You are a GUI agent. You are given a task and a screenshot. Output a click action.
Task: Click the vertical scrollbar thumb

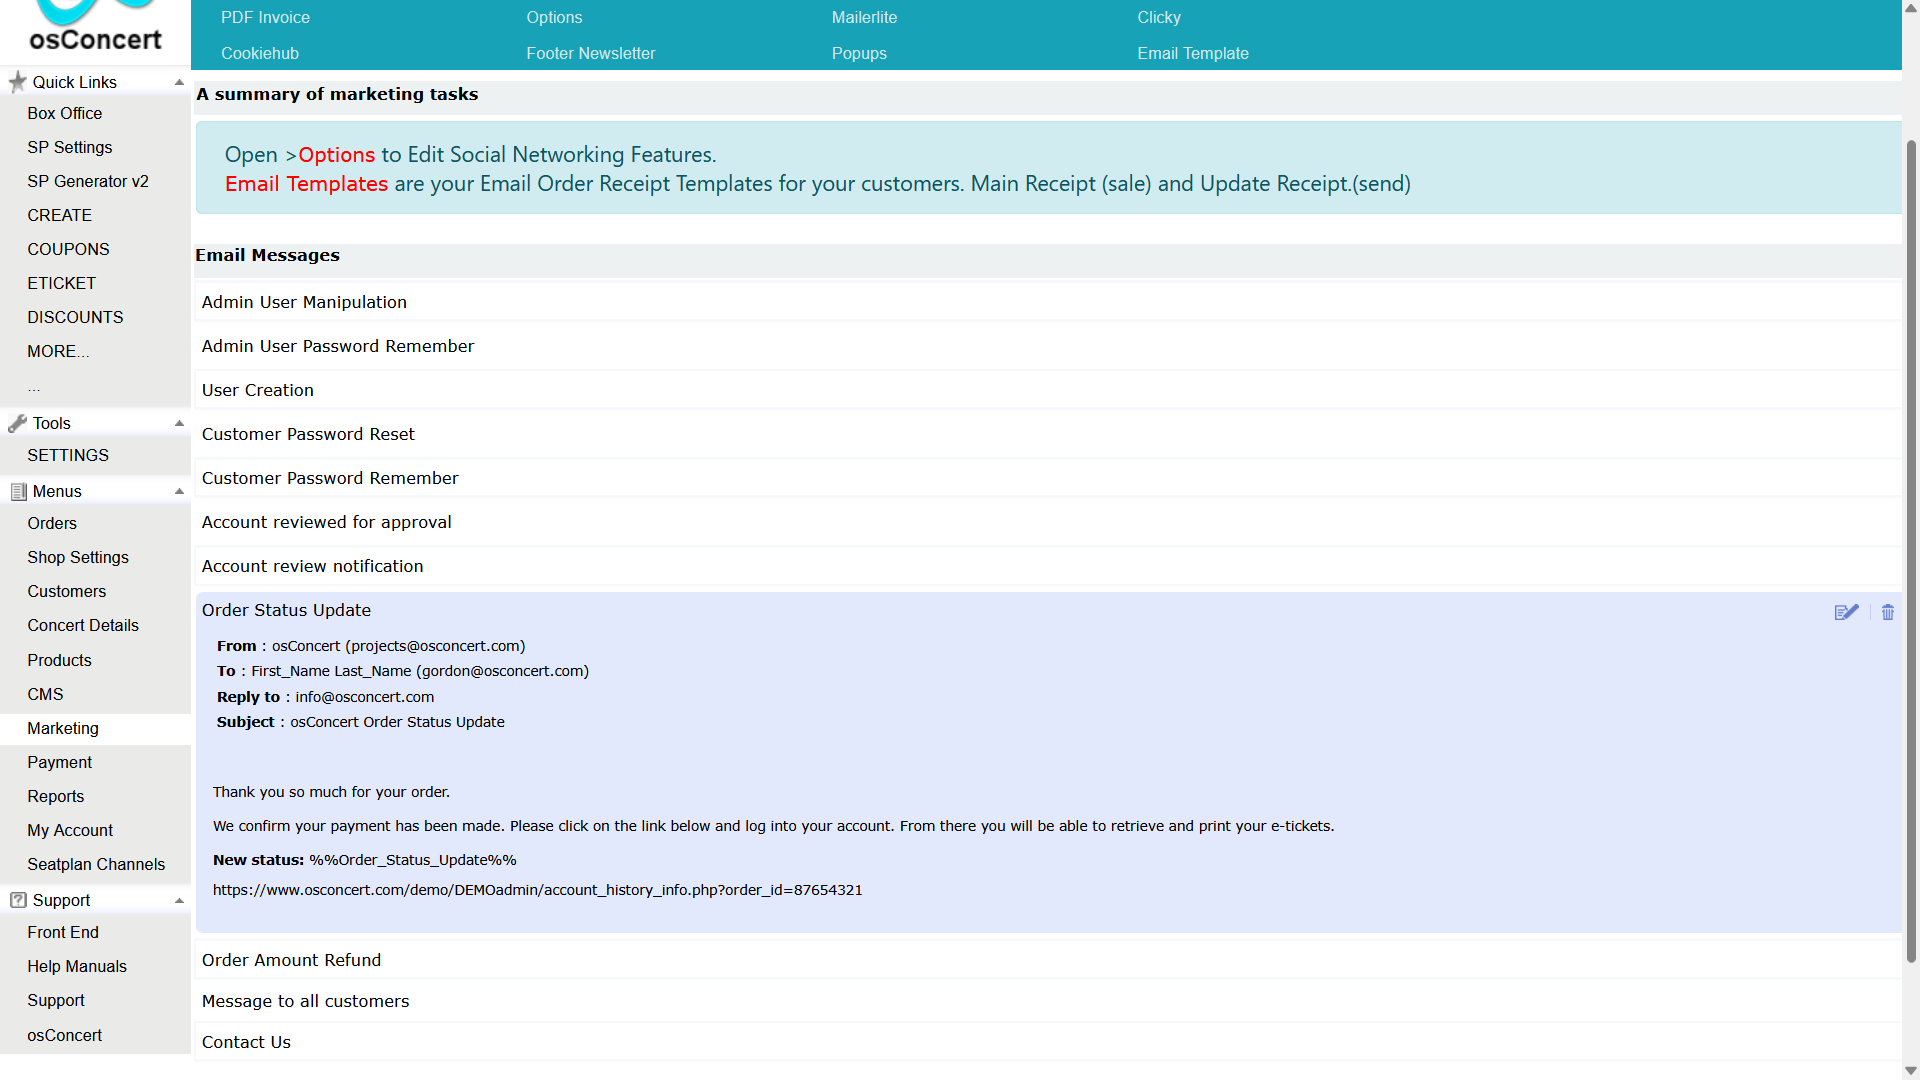click(1911, 551)
